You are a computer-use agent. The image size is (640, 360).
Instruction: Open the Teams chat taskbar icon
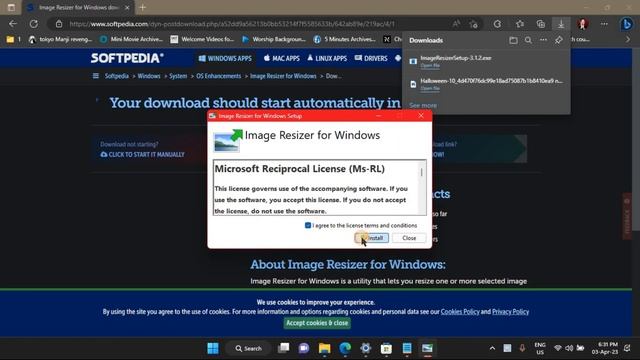tap(304, 348)
